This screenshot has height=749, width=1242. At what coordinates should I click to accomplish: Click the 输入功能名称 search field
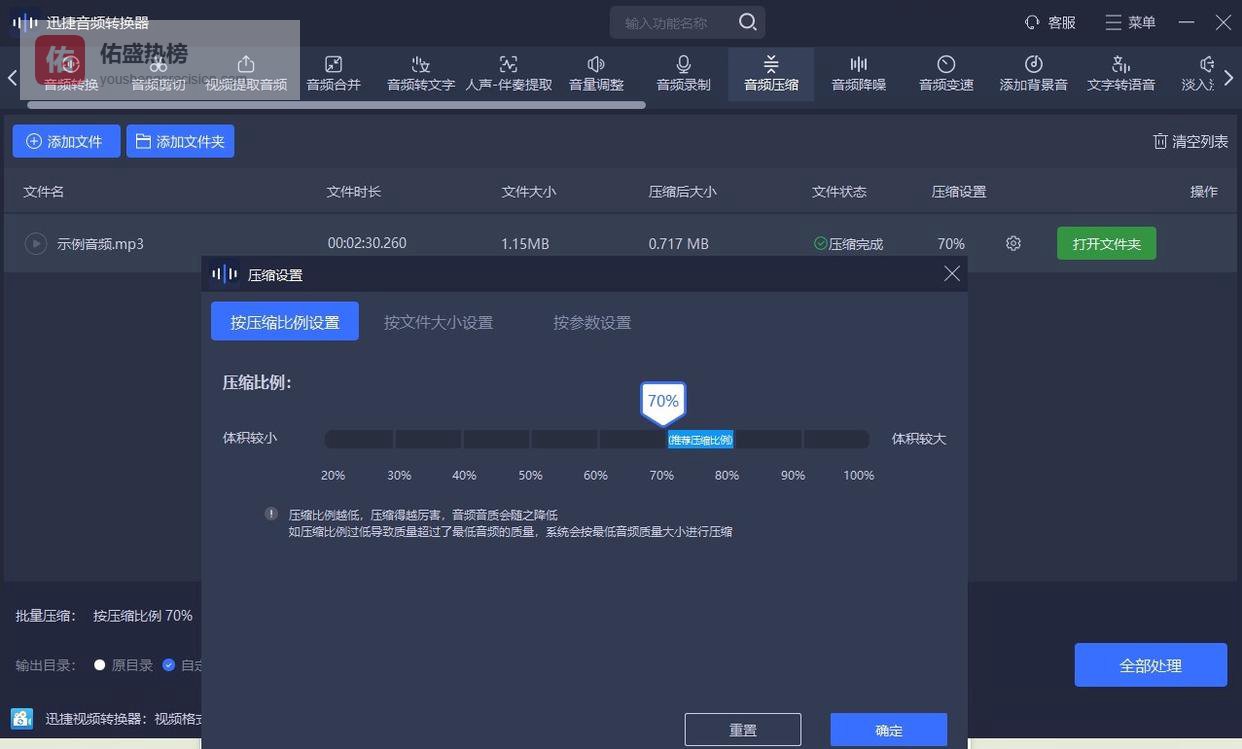[675, 22]
